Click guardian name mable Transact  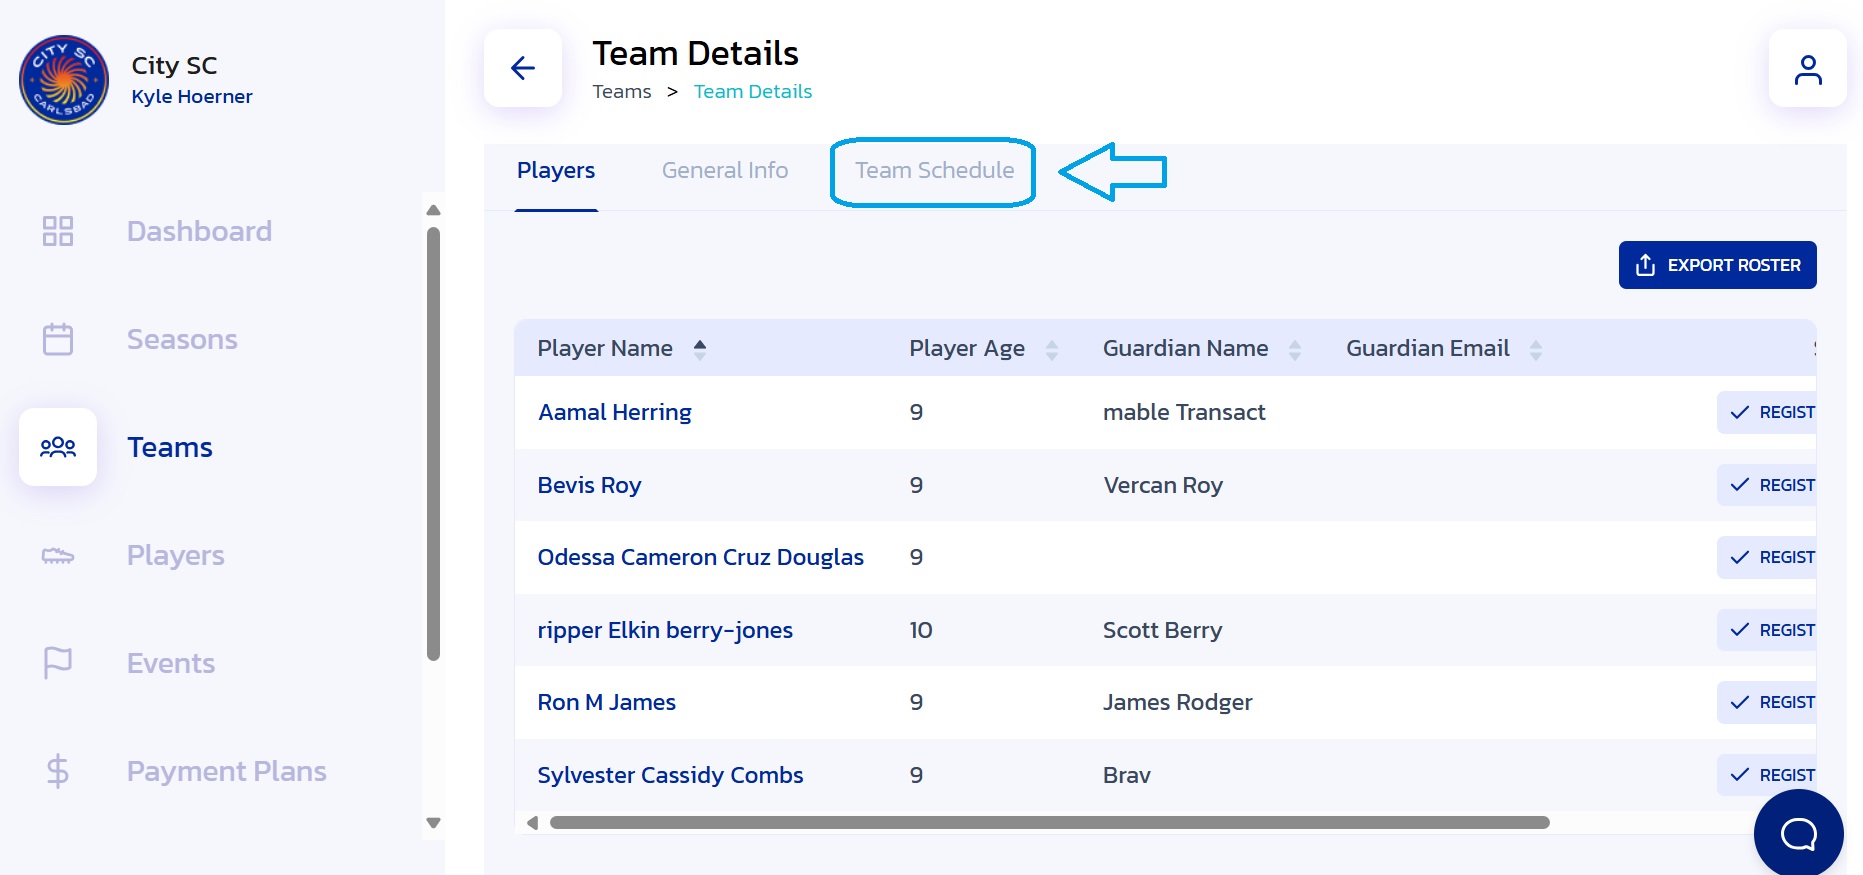(x=1184, y=412)
